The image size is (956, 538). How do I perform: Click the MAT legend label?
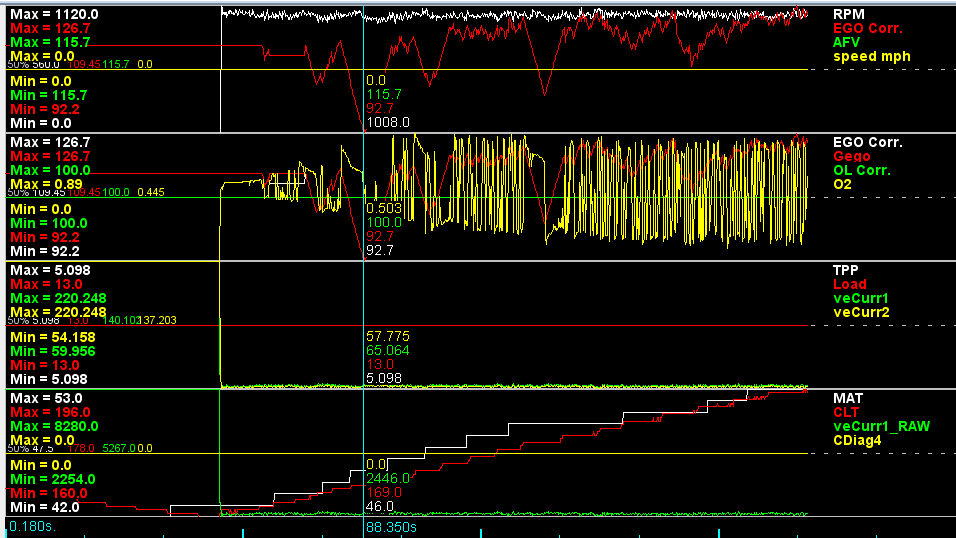(x=847, y=398)
